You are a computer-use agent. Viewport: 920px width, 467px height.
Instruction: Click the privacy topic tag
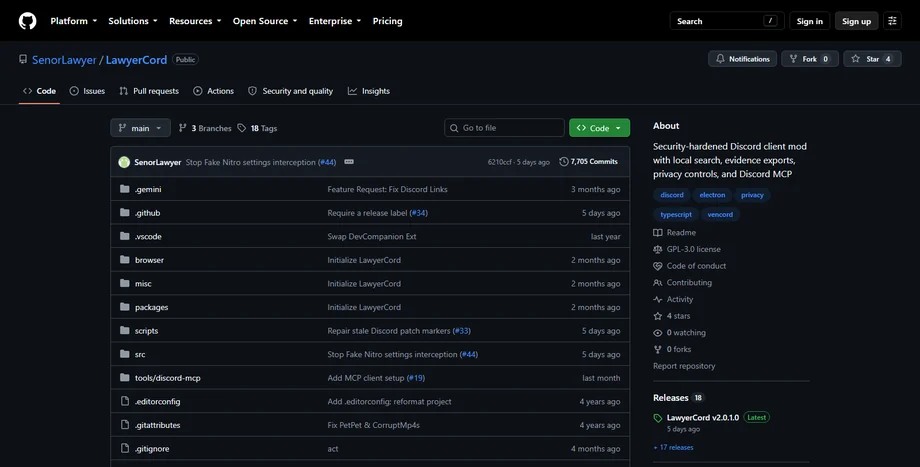pyautogui.click(x=752, y=195)
